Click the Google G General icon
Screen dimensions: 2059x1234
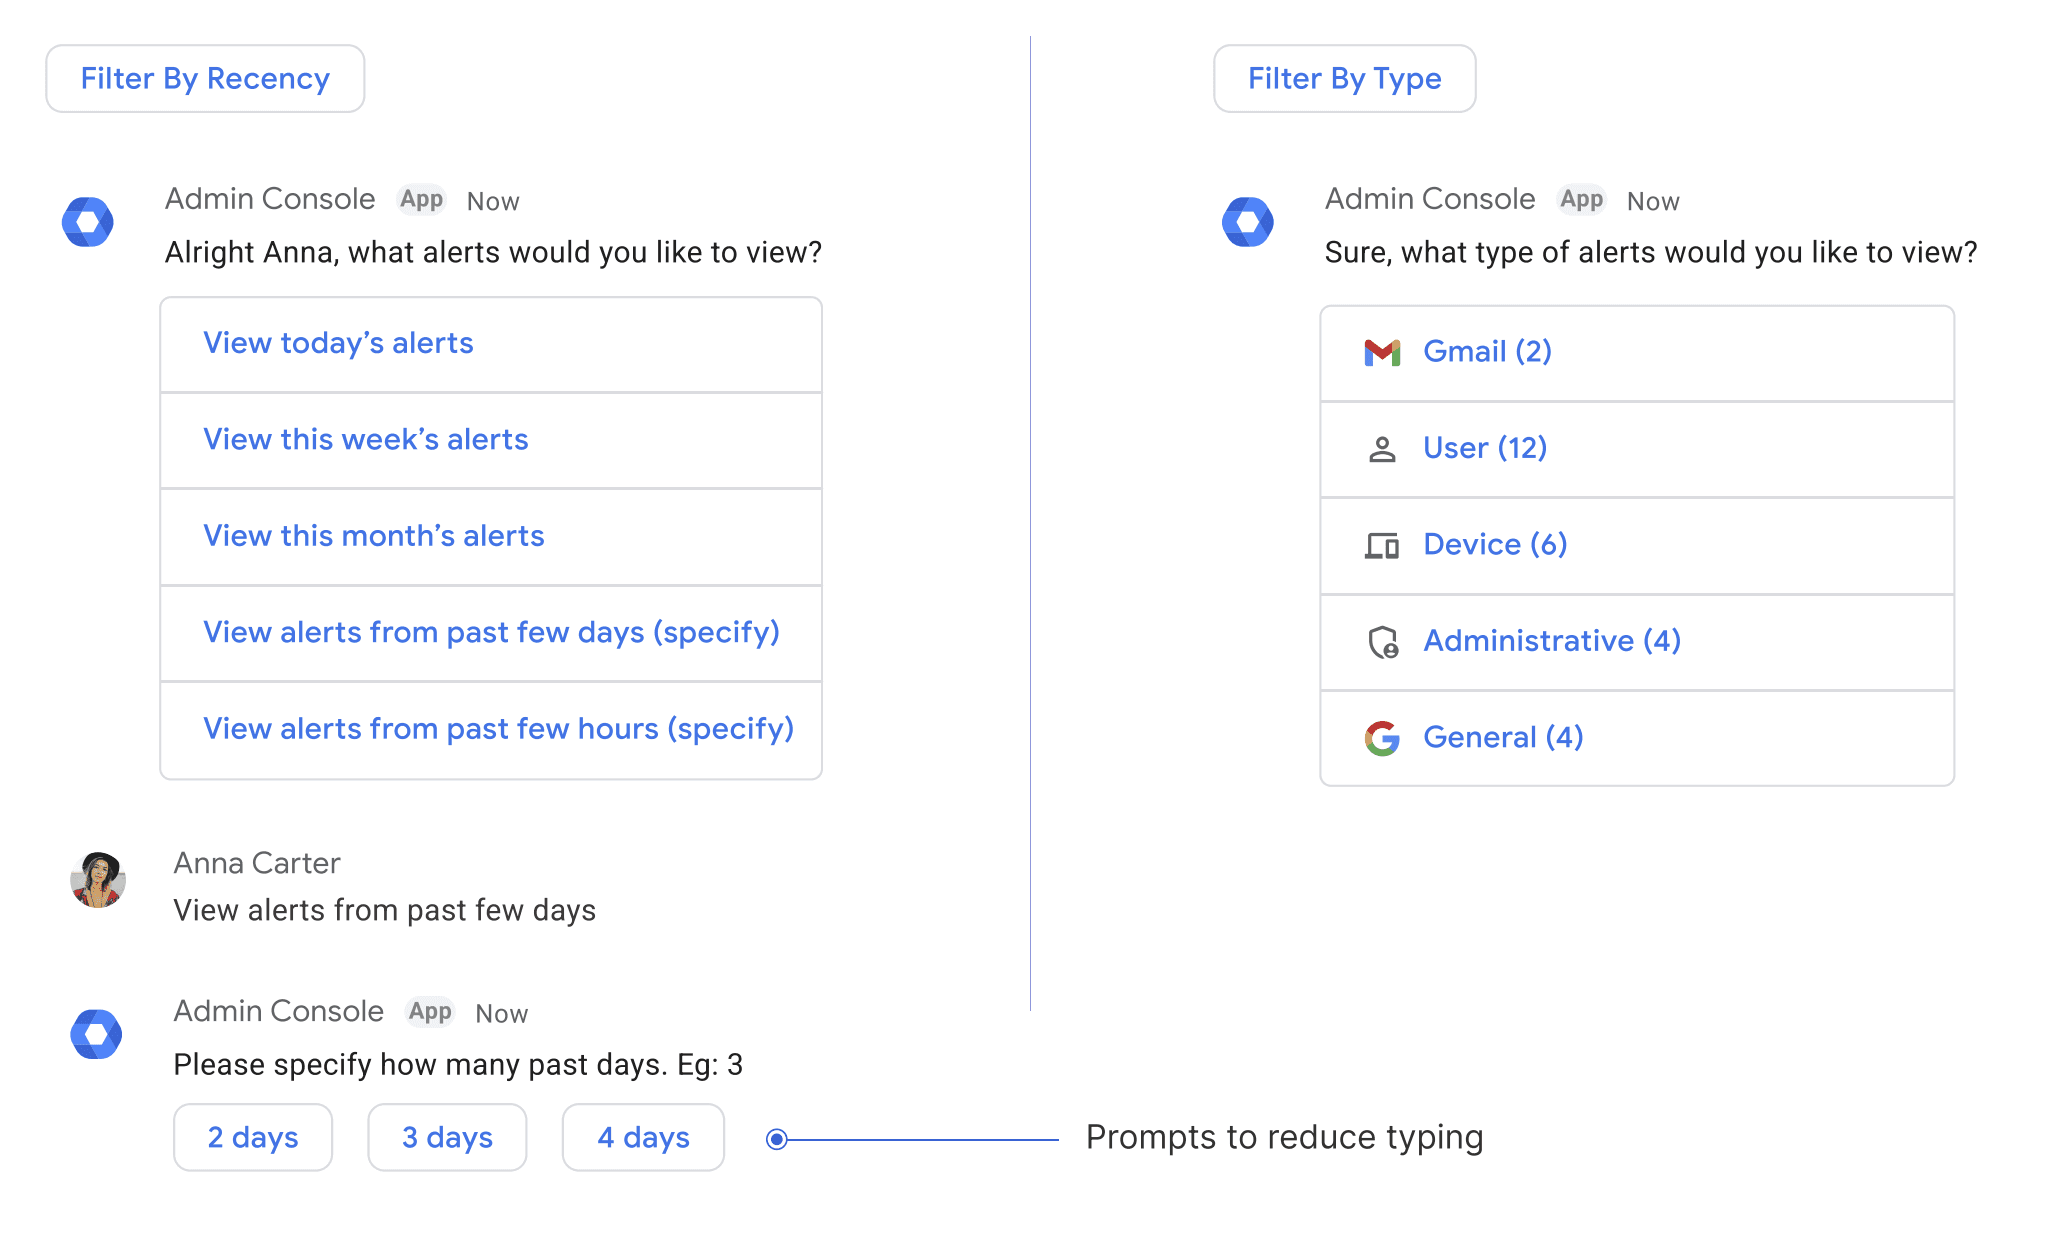[1381, 738]
